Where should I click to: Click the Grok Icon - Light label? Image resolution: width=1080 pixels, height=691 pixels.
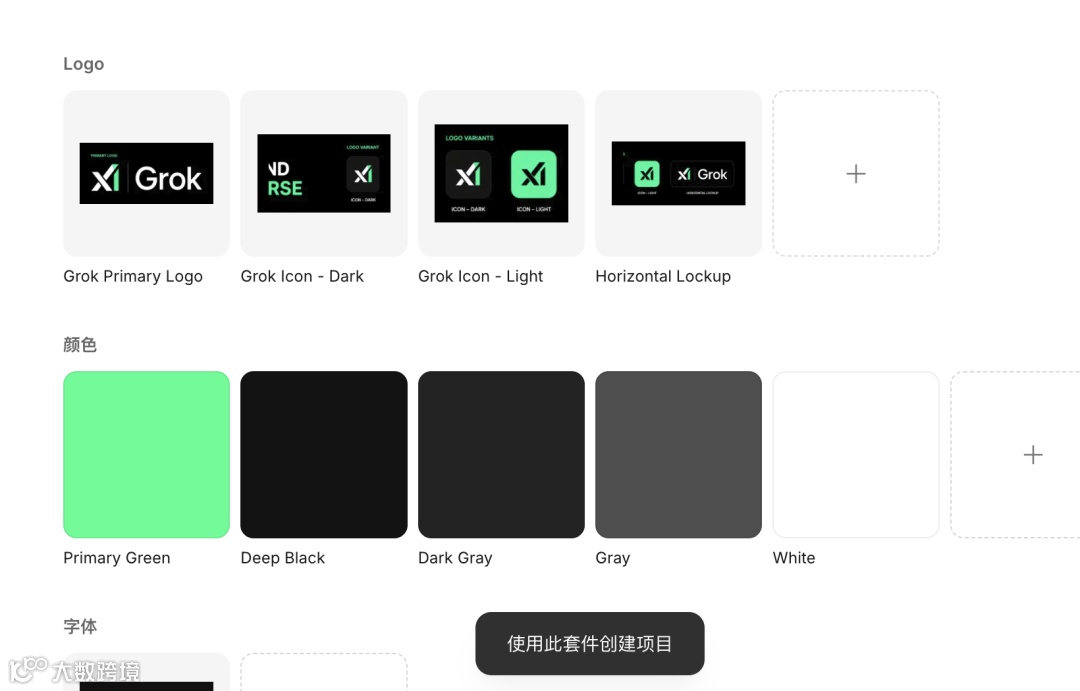(480, 276)
